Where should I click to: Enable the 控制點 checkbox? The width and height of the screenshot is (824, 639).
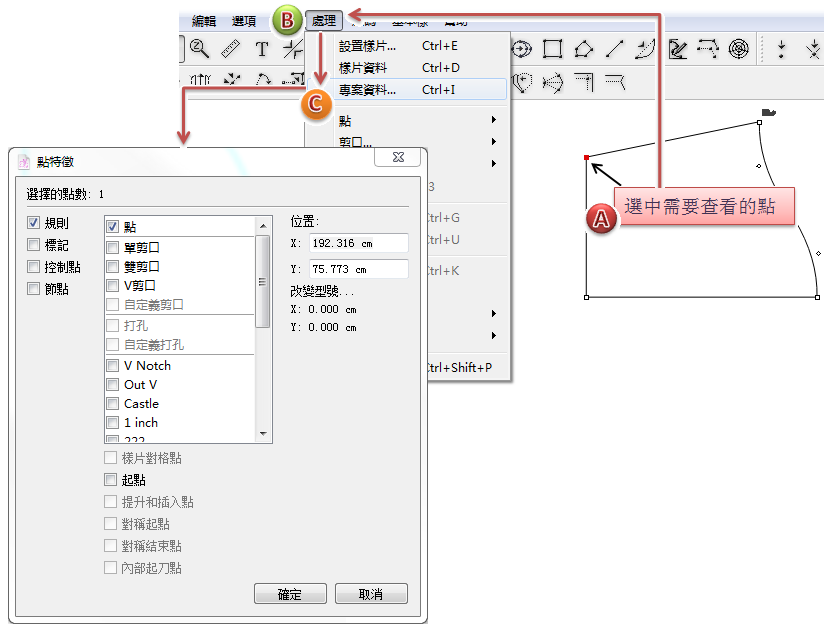(34, 267)
